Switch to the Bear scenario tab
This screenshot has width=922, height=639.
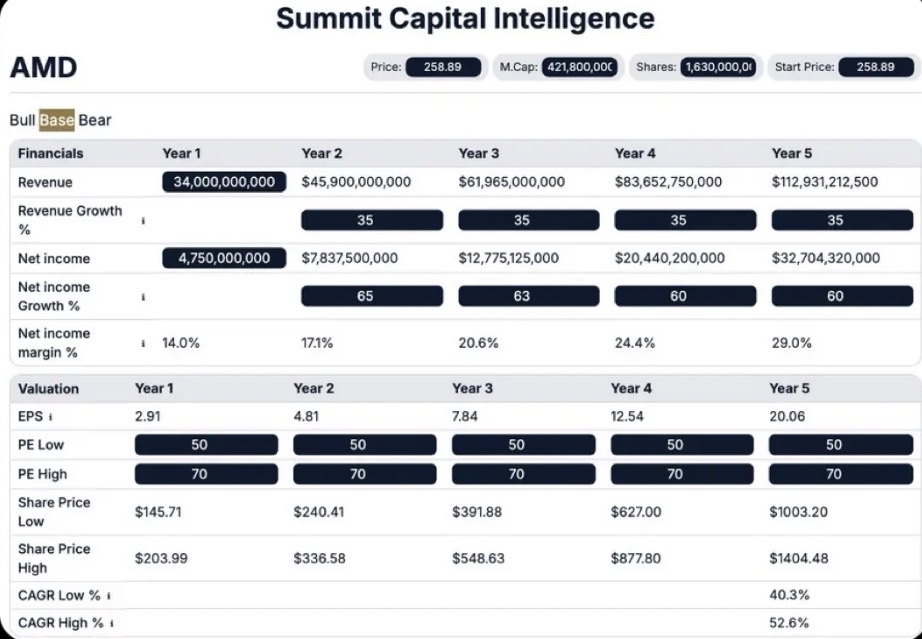[x=95, y=120]
